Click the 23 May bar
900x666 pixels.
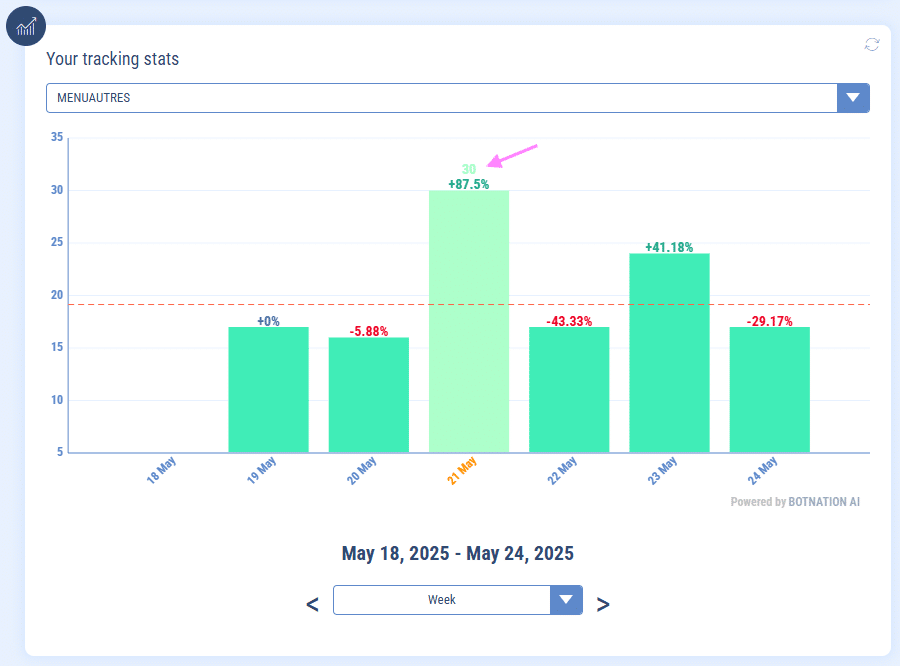tap(668, 353)
